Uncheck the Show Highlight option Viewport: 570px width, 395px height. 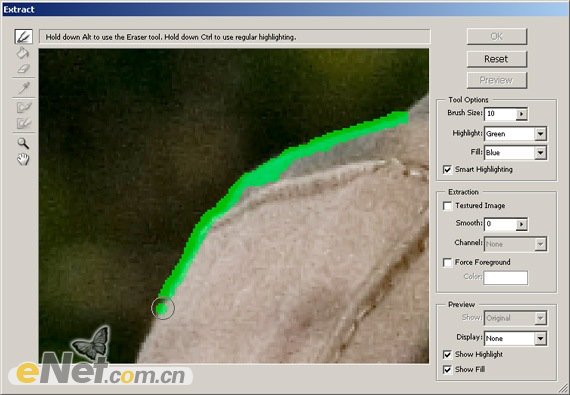(447, 354)
